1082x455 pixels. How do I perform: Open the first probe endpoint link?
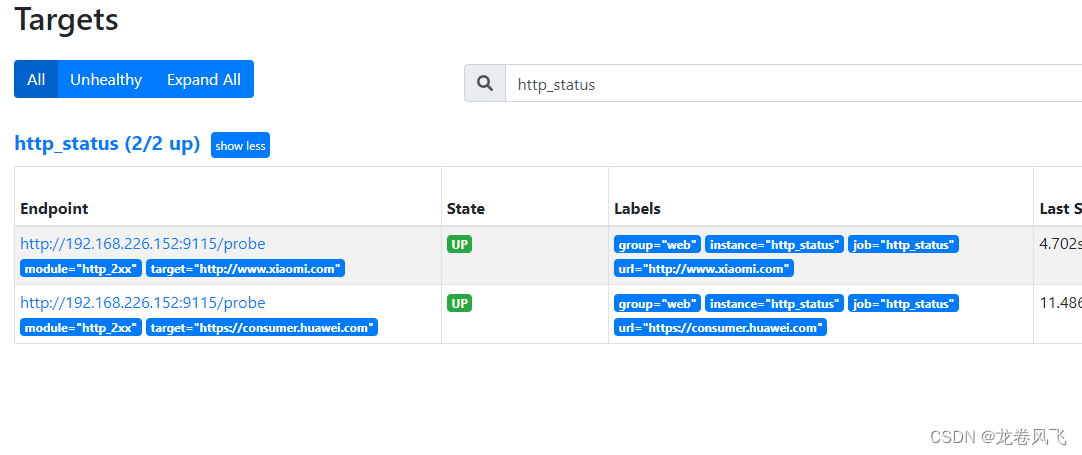[143, 243]
